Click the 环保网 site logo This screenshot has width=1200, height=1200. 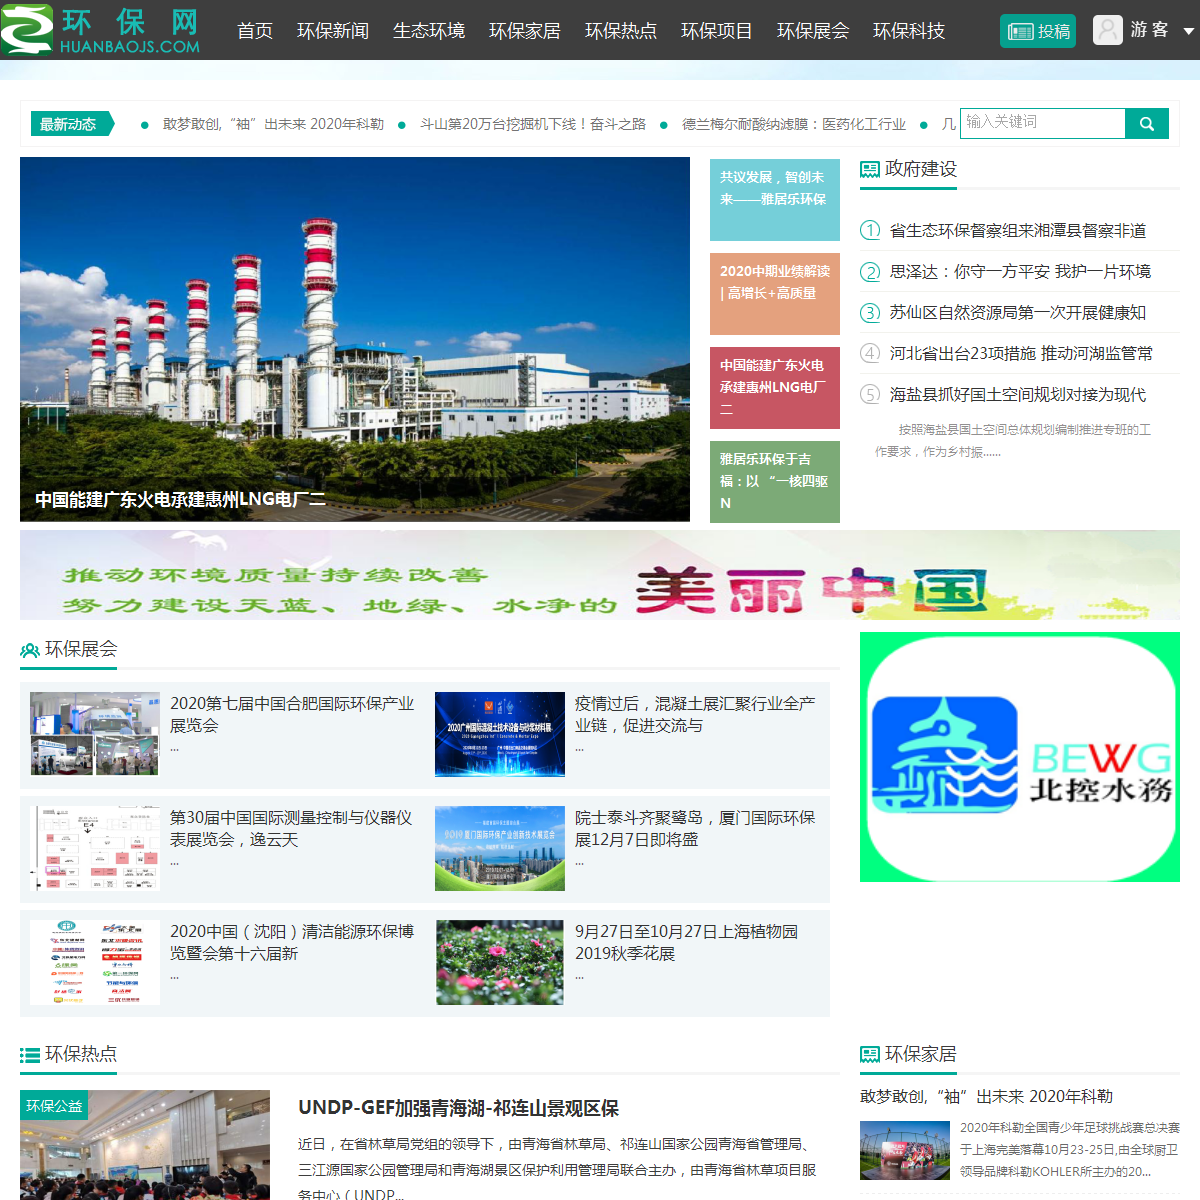(100, 30)
